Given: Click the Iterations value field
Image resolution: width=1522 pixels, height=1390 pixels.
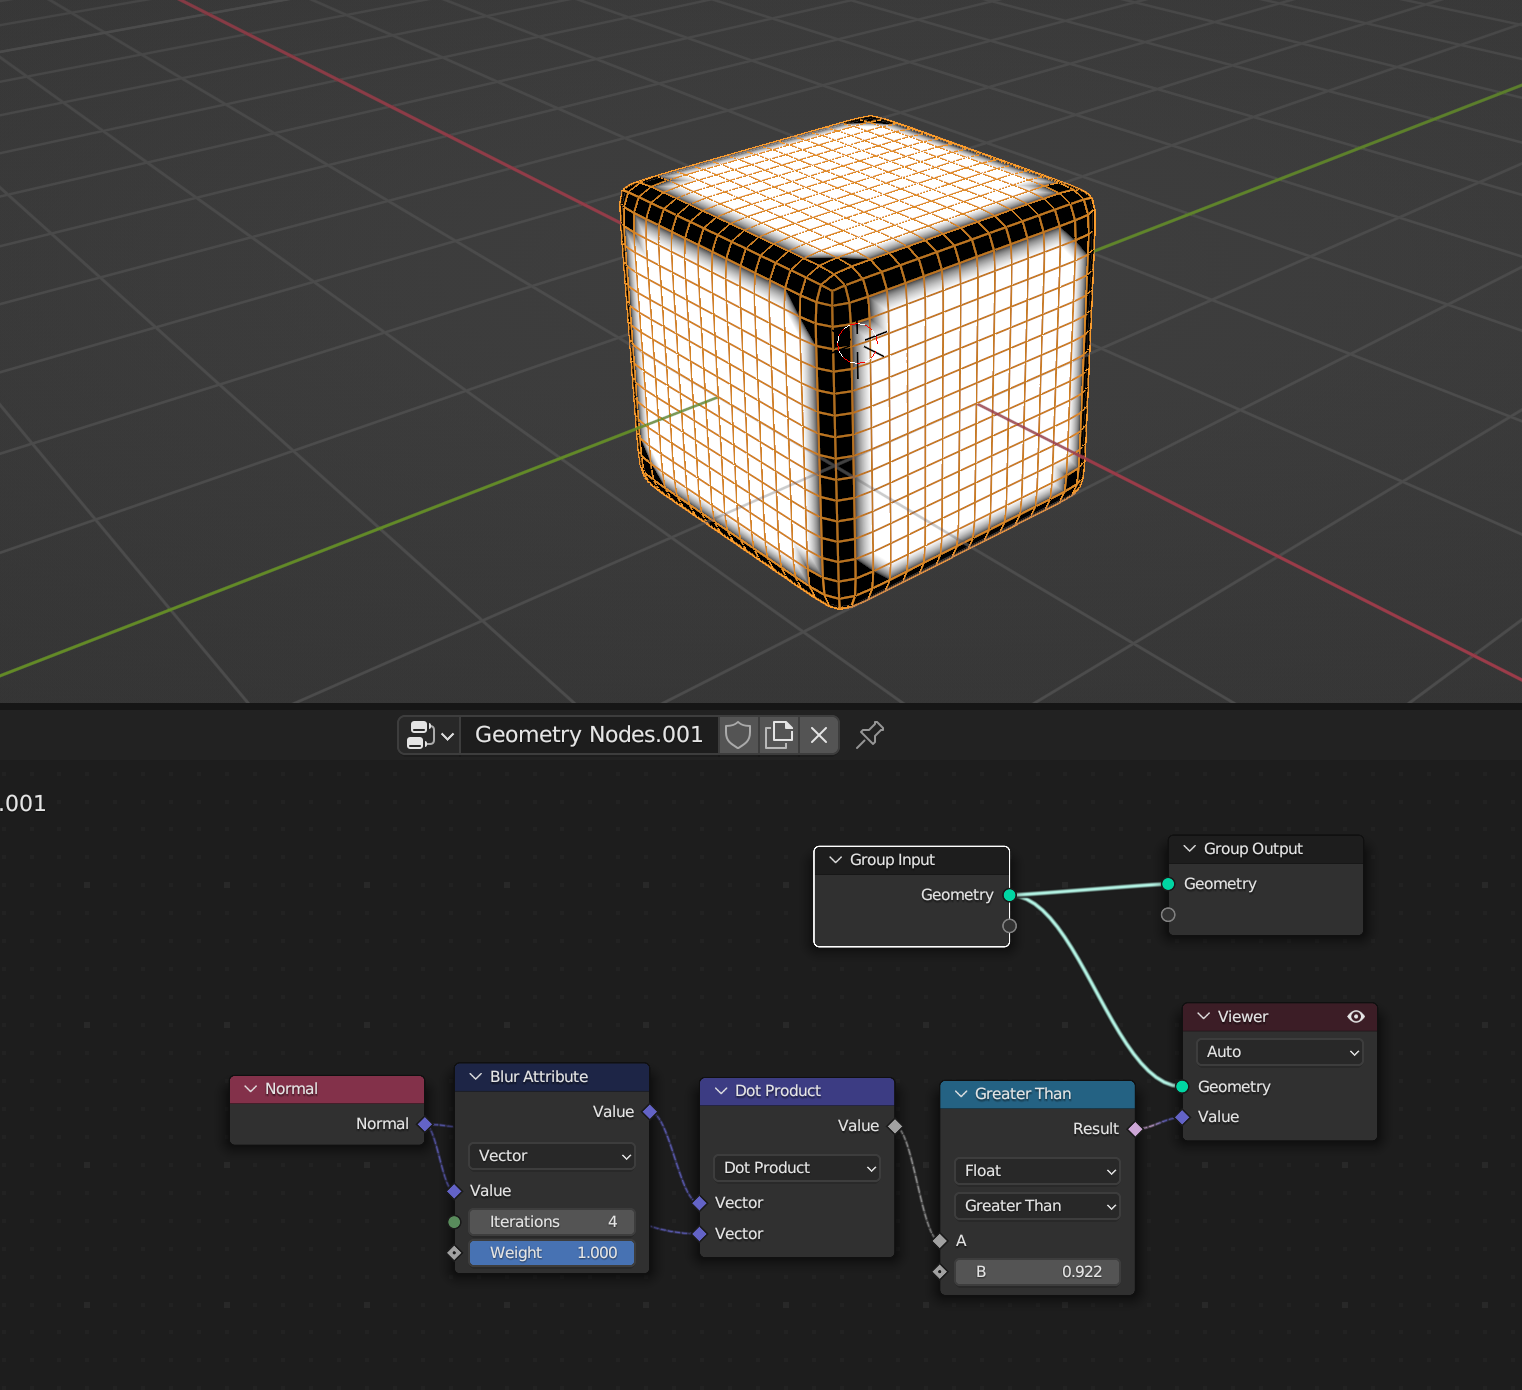Looking at the screenshot, I should [x=552, y=1222].
